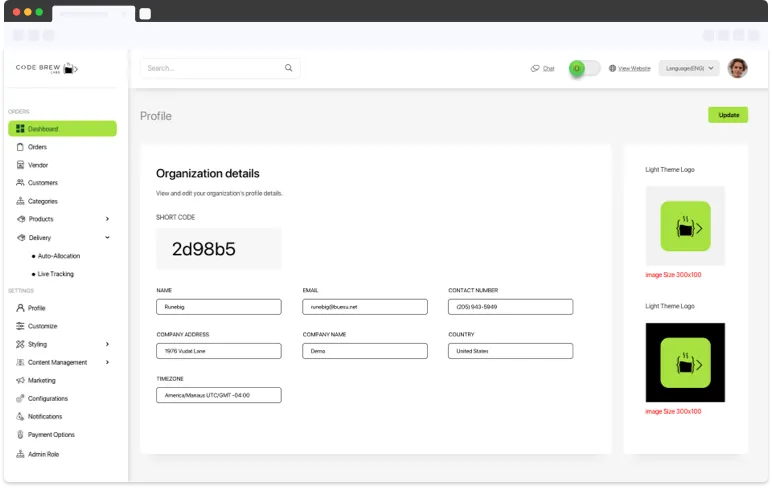Click the browser tab in title bar
The height and width of the screenshot is (488, 772).
coord(93,14)
